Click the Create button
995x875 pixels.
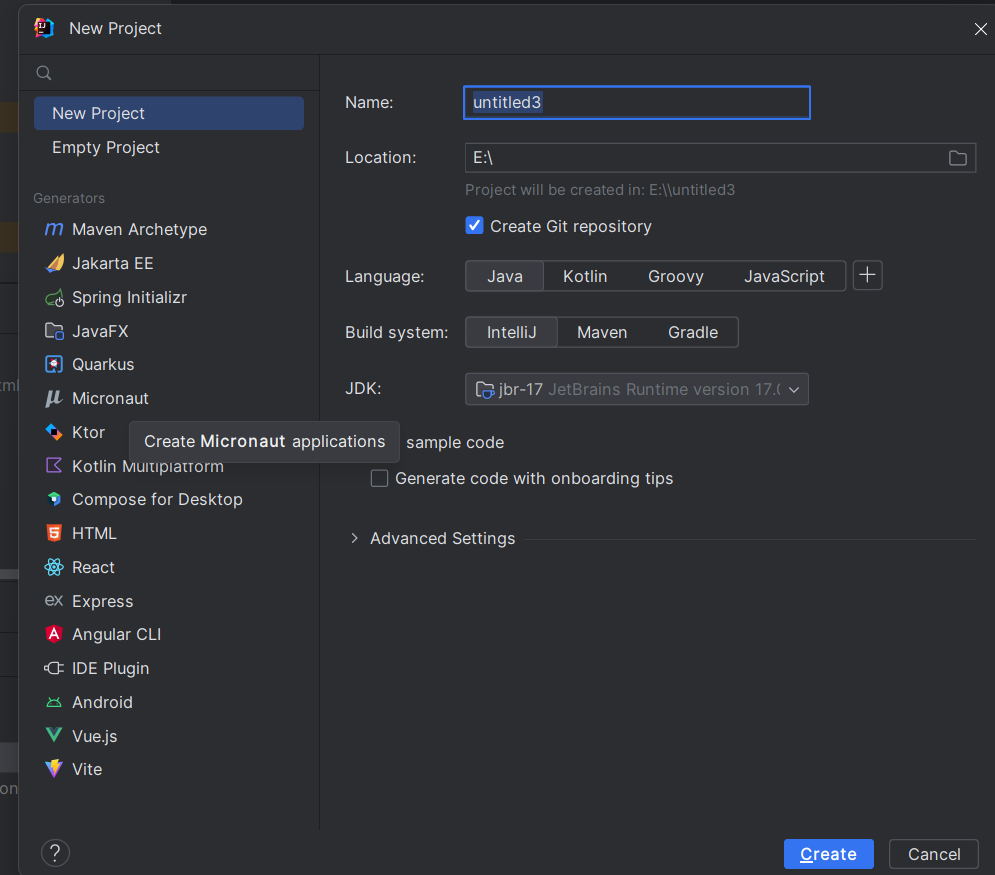(x=828, y=854)
